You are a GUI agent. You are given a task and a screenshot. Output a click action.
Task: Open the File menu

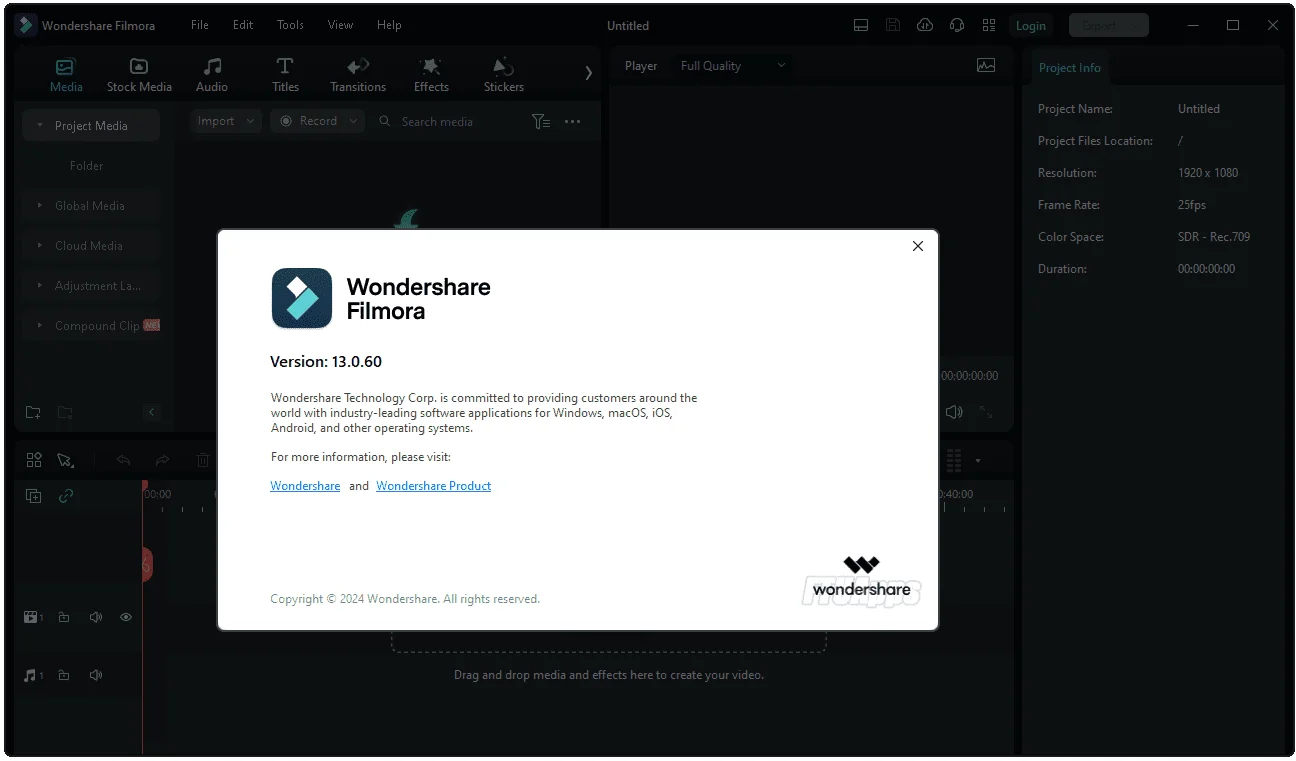[200, 25]
